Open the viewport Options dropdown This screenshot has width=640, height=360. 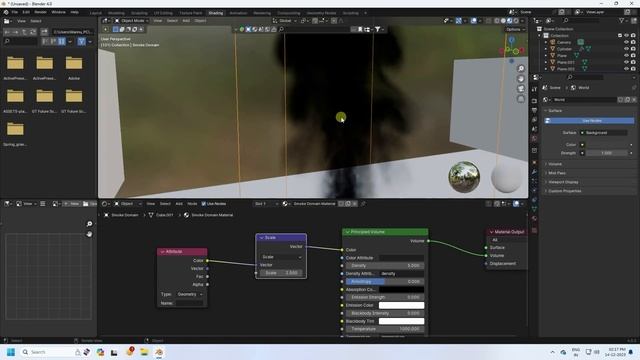[515, 29]
